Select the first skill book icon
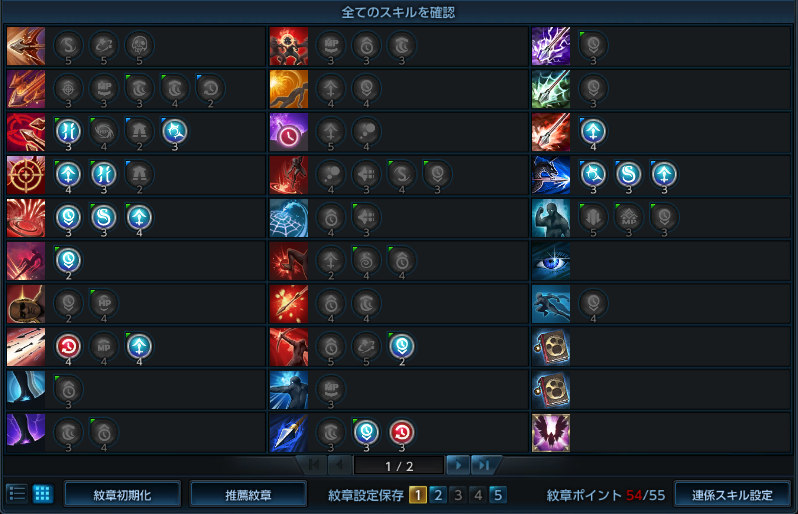The height and width of the screenshot is (514, 798). [551, 347]
